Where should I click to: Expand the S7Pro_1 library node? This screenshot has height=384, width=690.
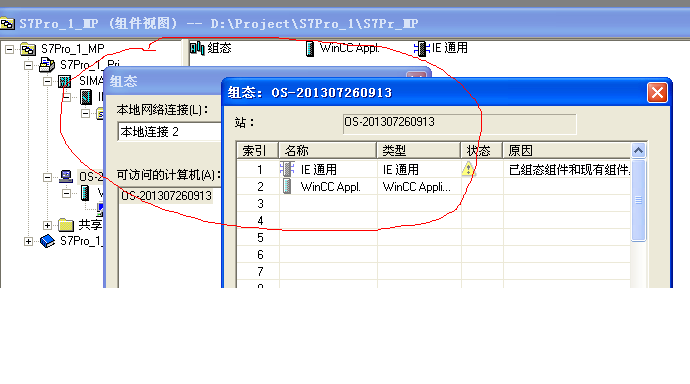coord(28,241)
